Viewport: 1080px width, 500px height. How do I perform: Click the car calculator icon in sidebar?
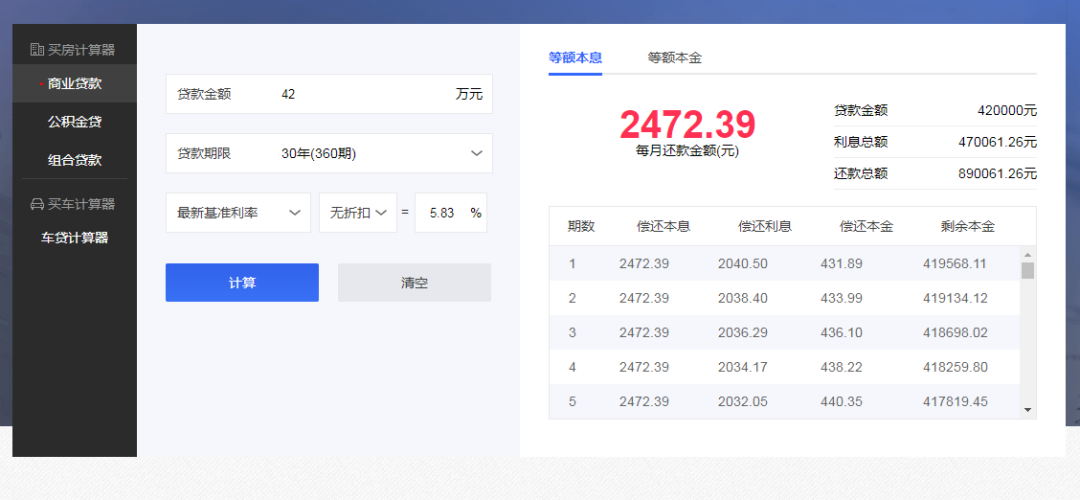(x=37, y=204)
